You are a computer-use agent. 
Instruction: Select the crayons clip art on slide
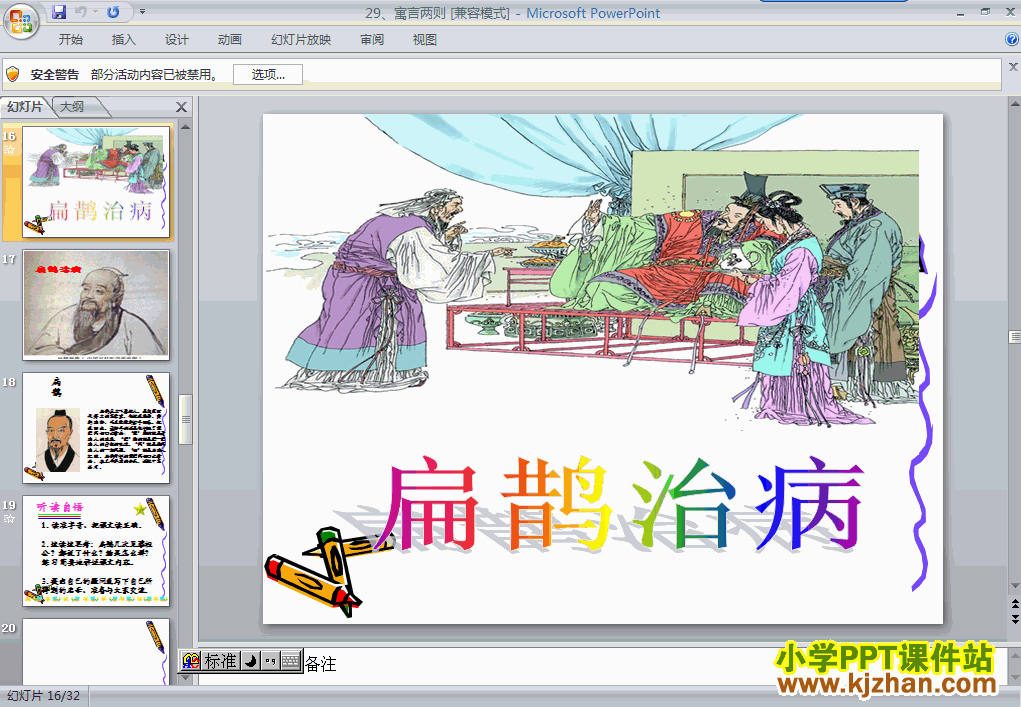pyautogui.click(x=330, y=573)
